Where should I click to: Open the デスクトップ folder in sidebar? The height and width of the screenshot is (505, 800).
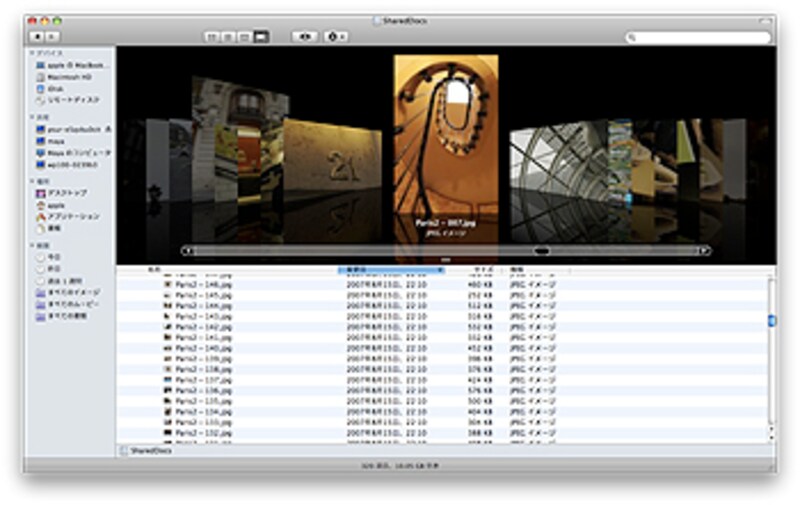pyautogui.click(x=66, y=192)
